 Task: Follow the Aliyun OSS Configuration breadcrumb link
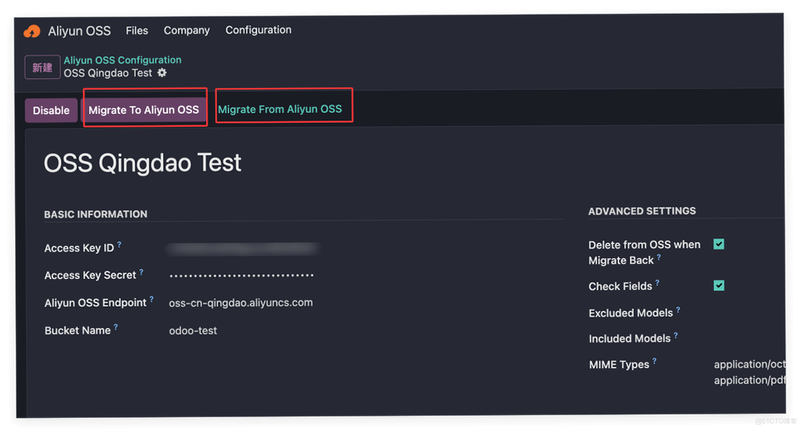(x=122, y=60)
